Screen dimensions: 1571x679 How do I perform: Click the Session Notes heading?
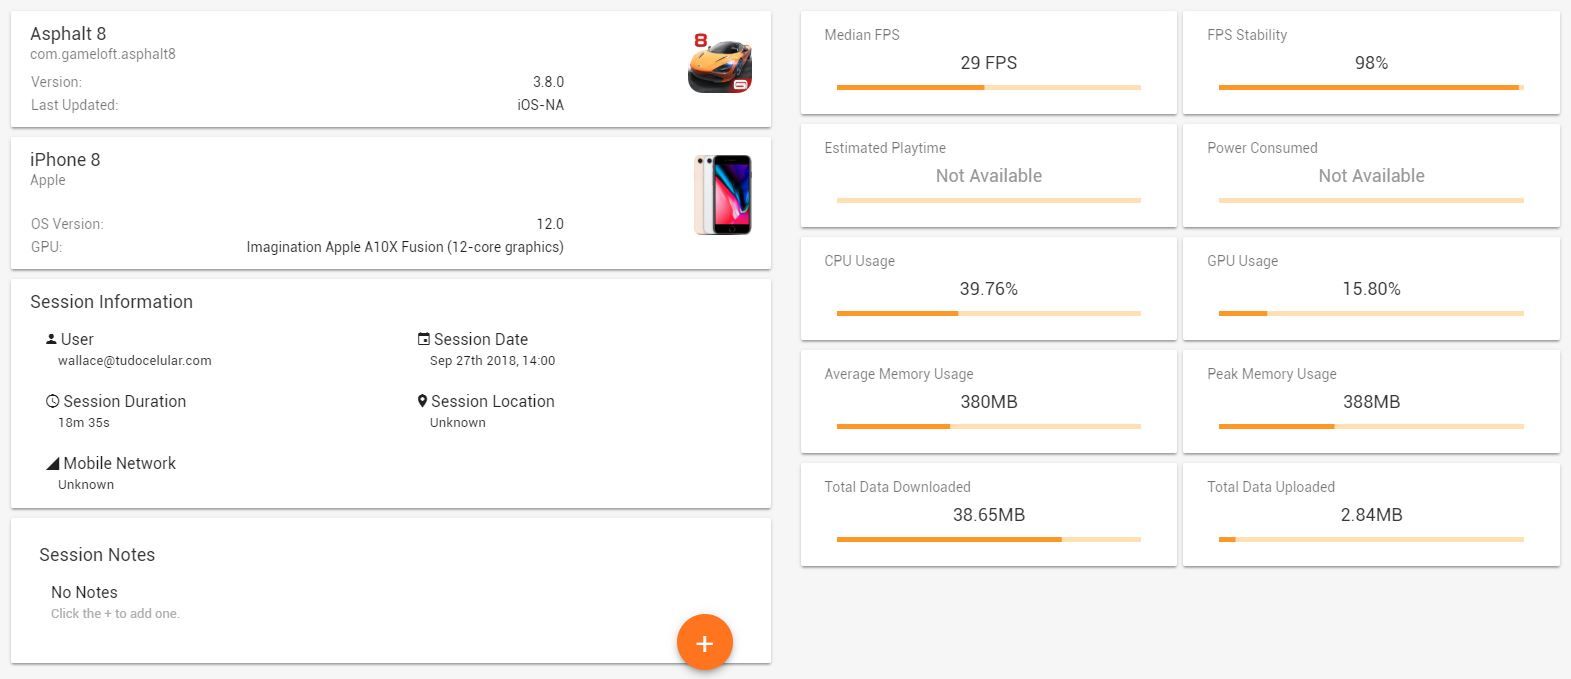[x=97, y=555]
